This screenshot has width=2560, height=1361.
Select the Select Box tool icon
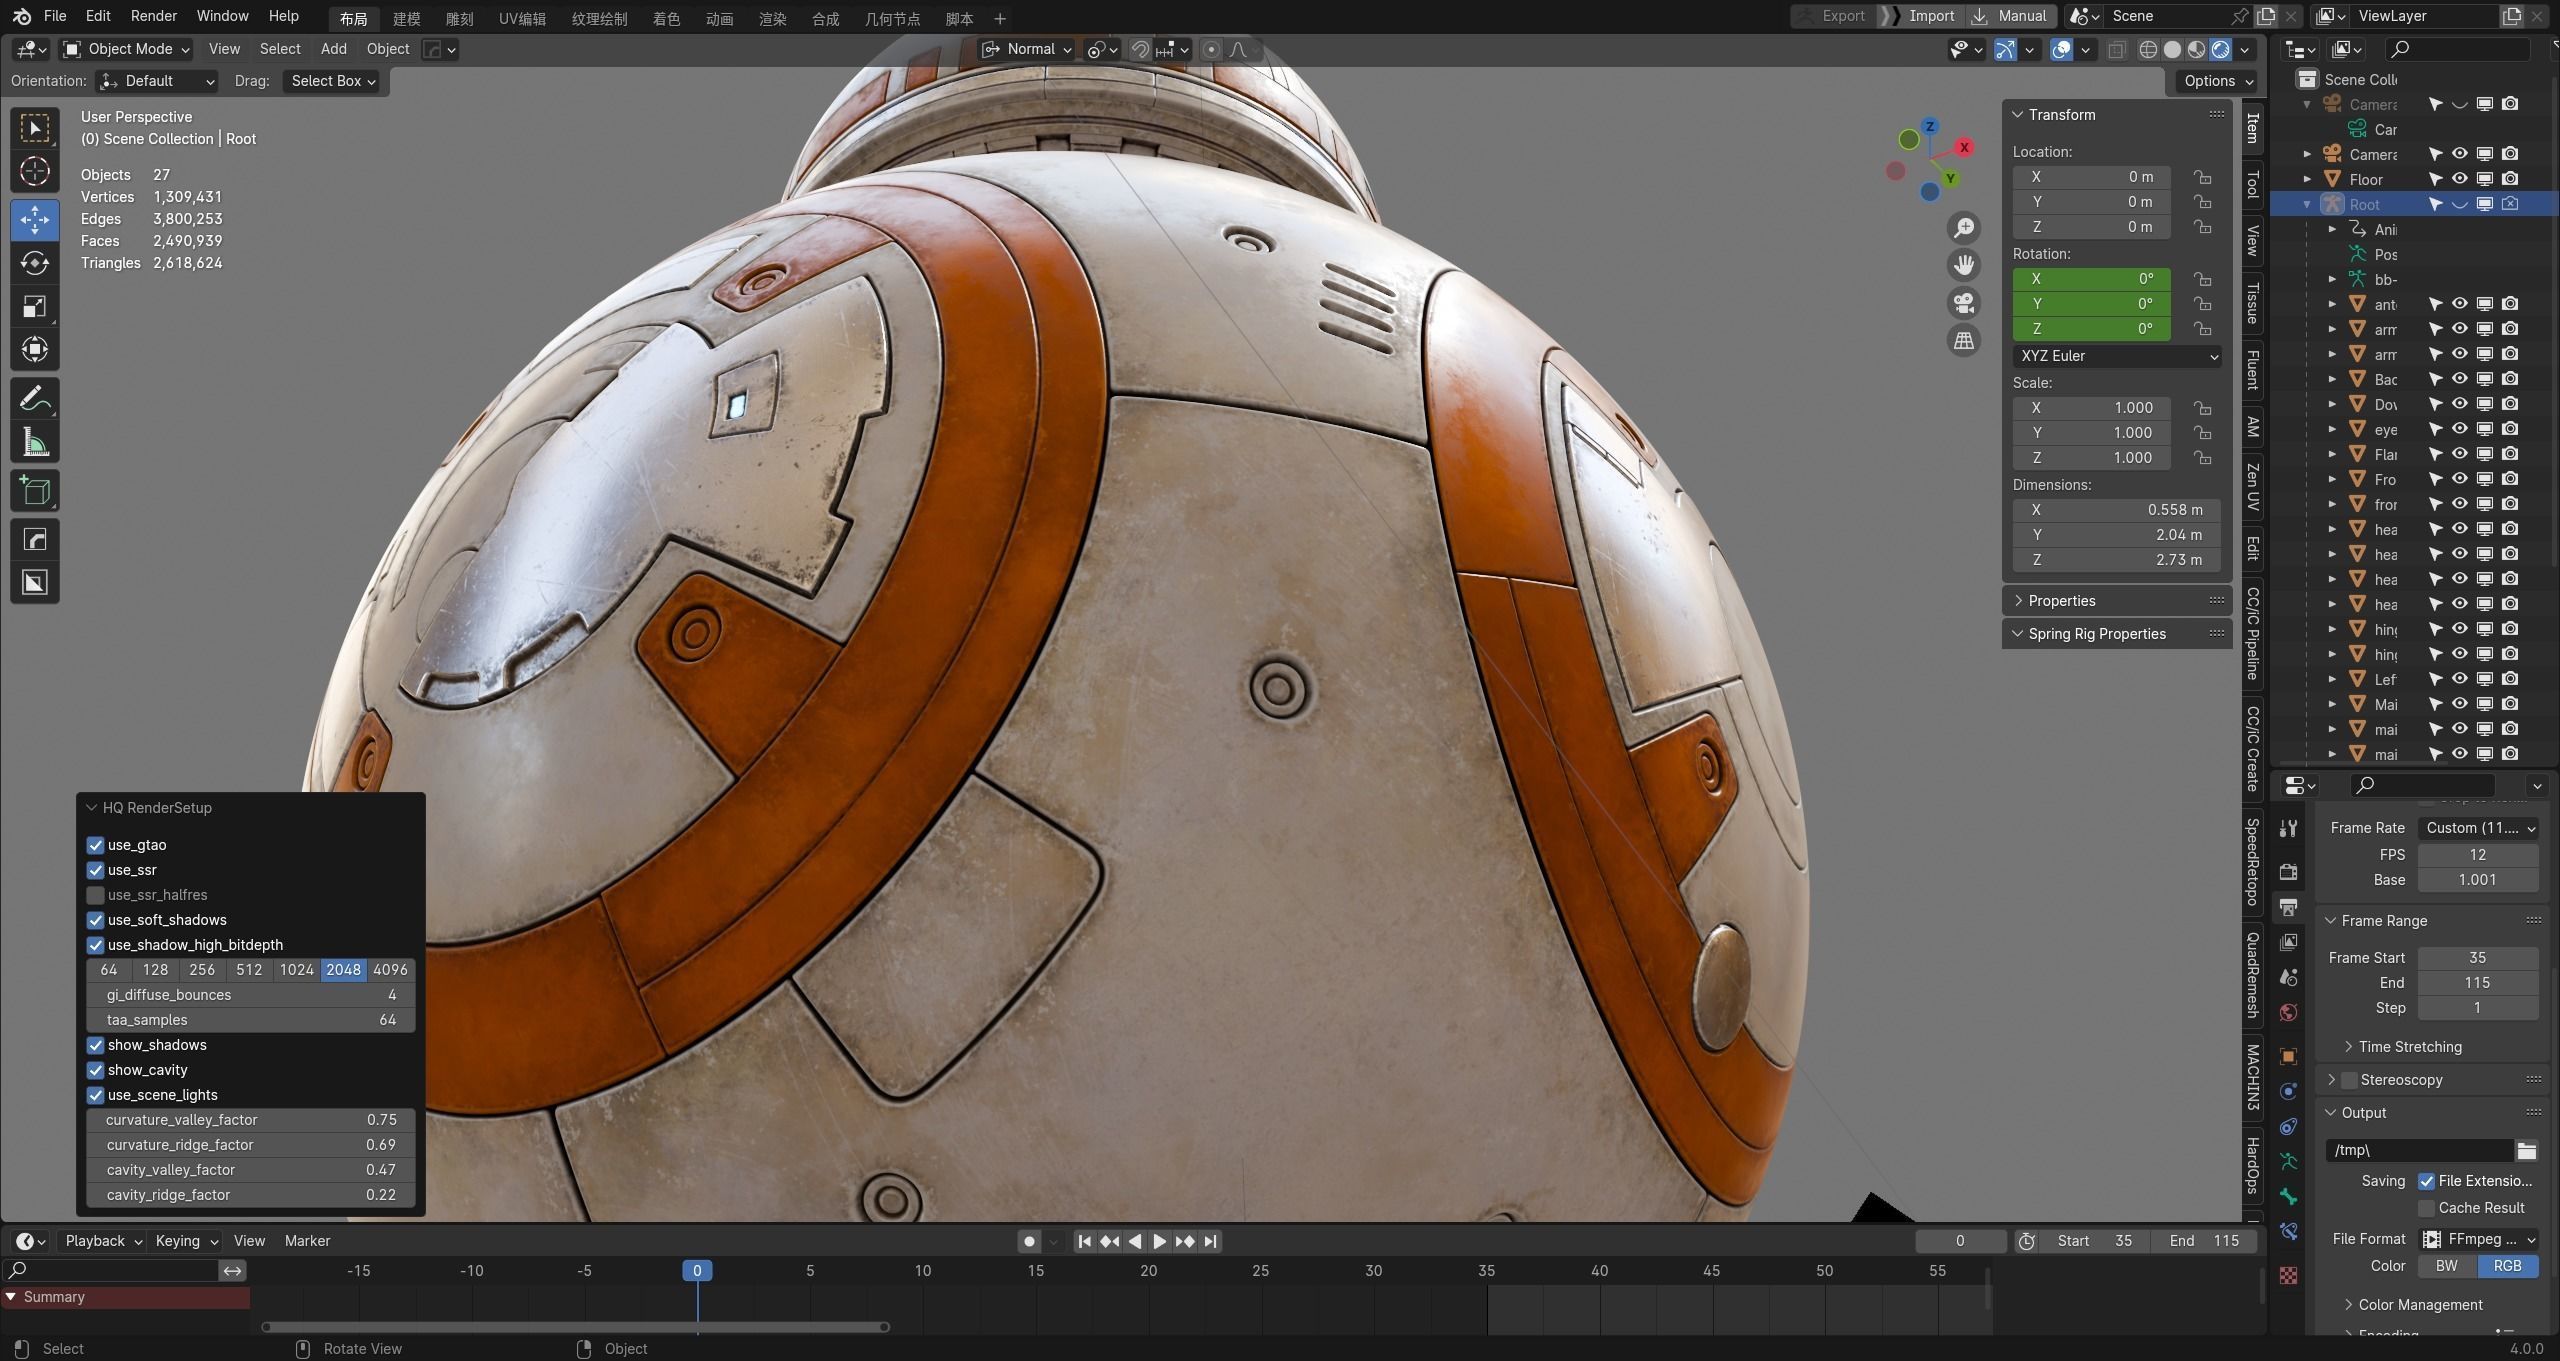35,128
